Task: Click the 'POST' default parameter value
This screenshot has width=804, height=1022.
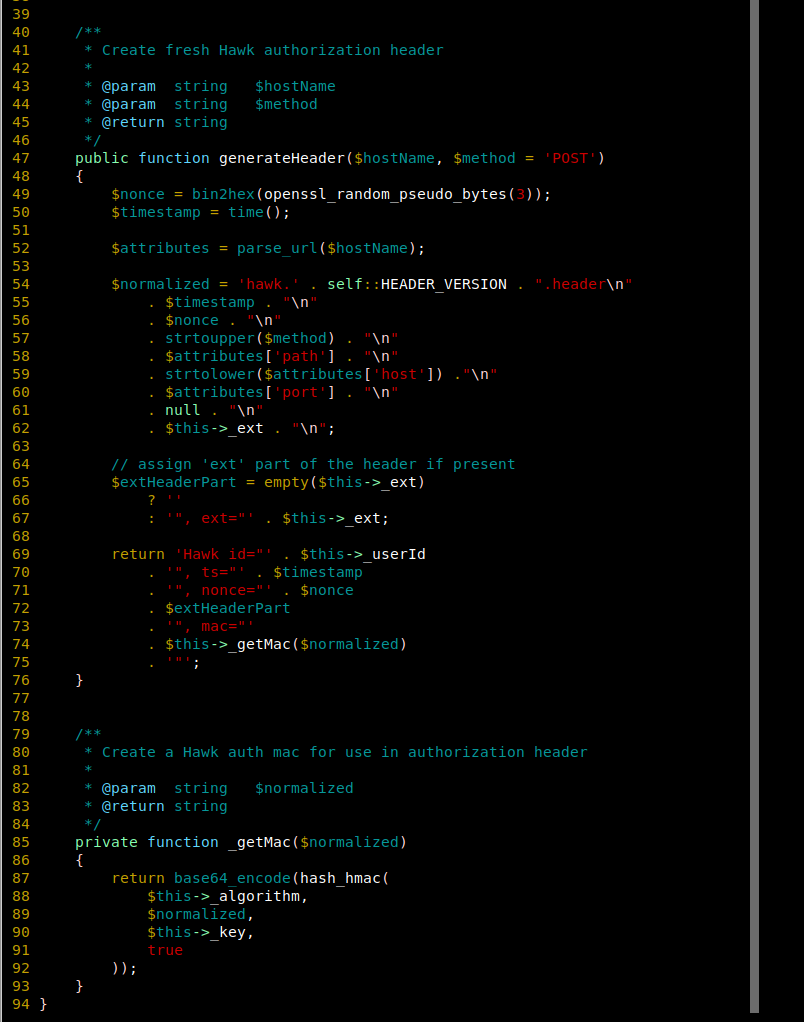Action: (570, 158)
